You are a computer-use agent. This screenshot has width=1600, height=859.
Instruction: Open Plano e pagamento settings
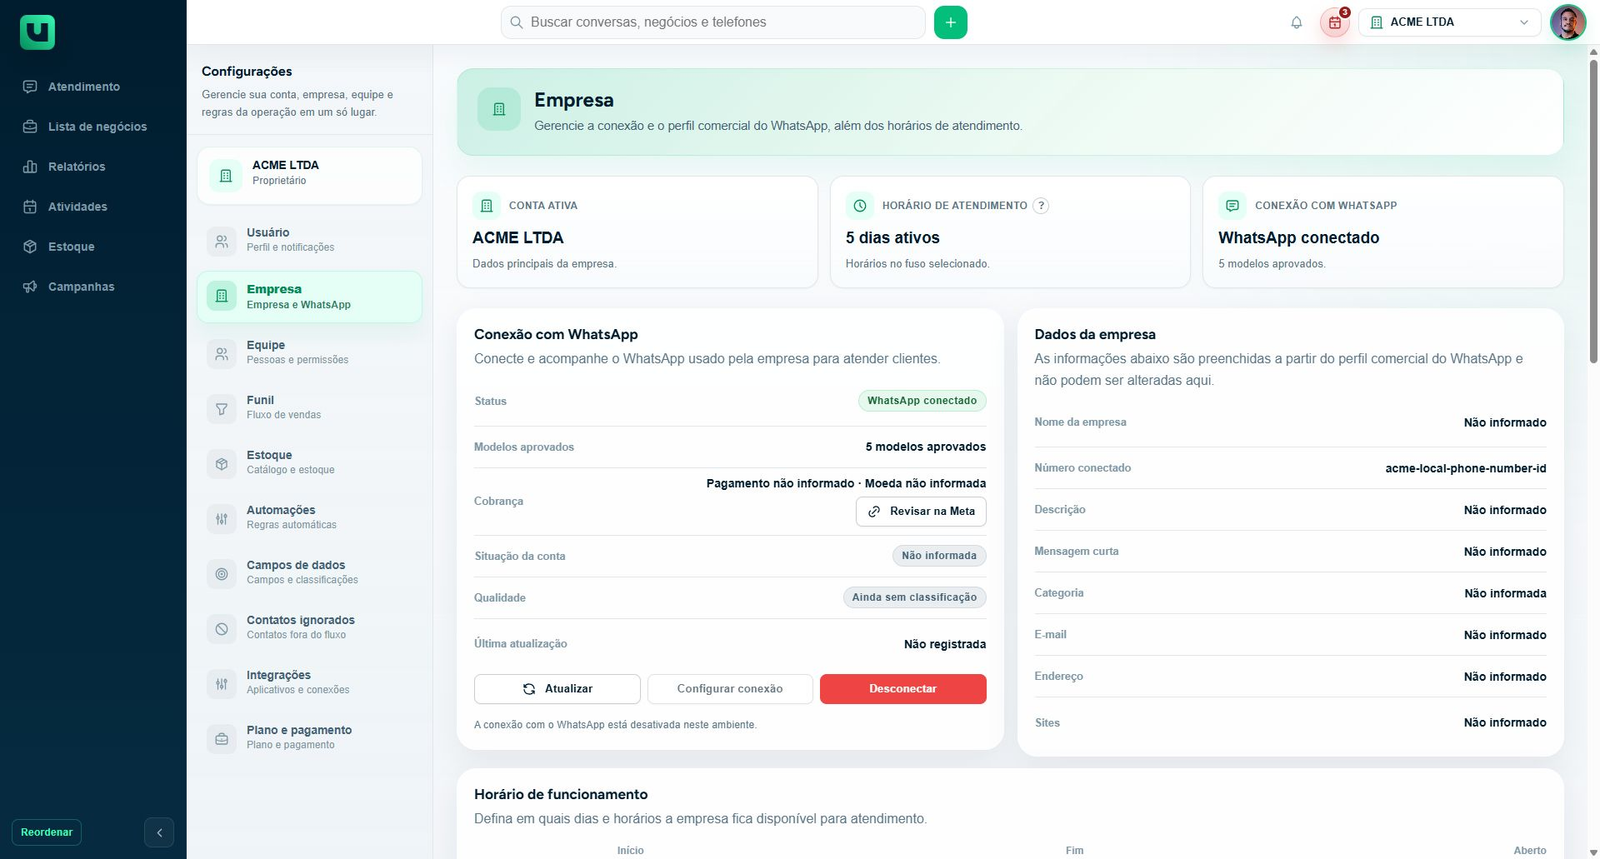point(309,737)
